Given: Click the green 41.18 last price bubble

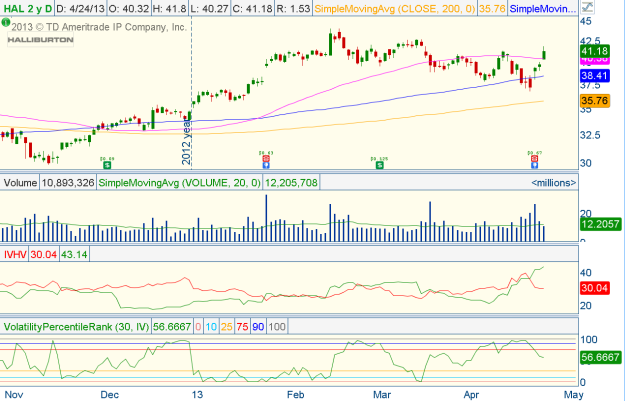Looking at the screenshot, I should click(595, 50).
